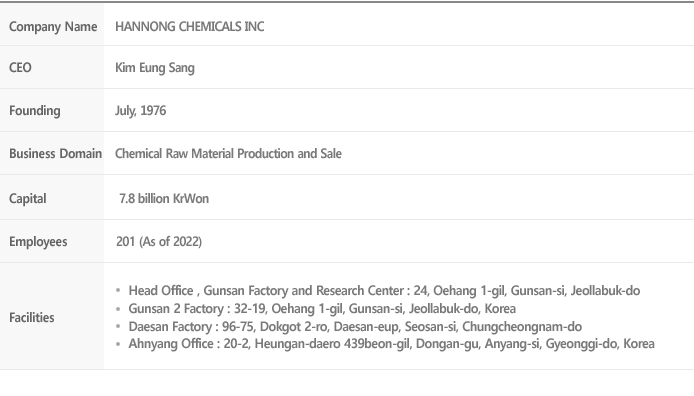Image resolution: width=694 pixels, height=396 pixels.
Task: Click the July, 1976 founding date
Action: (140, 111)
